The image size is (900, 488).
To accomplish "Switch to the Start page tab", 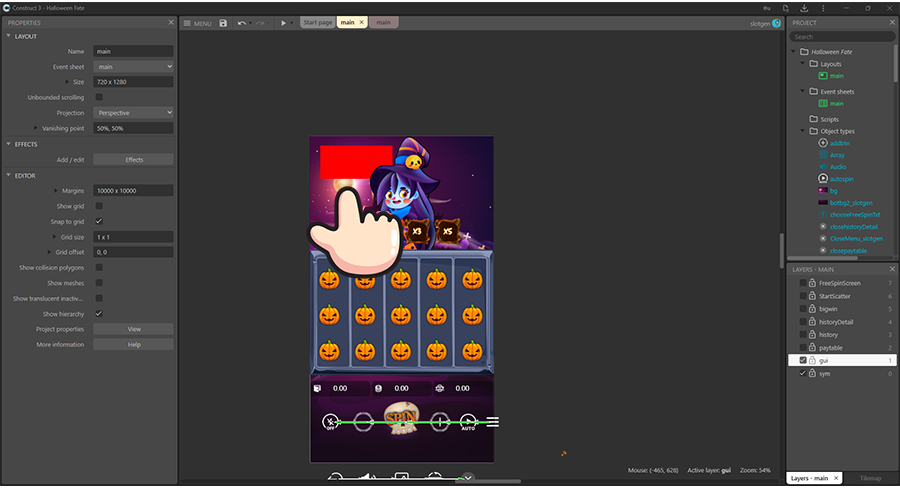I will click(317, 22).
